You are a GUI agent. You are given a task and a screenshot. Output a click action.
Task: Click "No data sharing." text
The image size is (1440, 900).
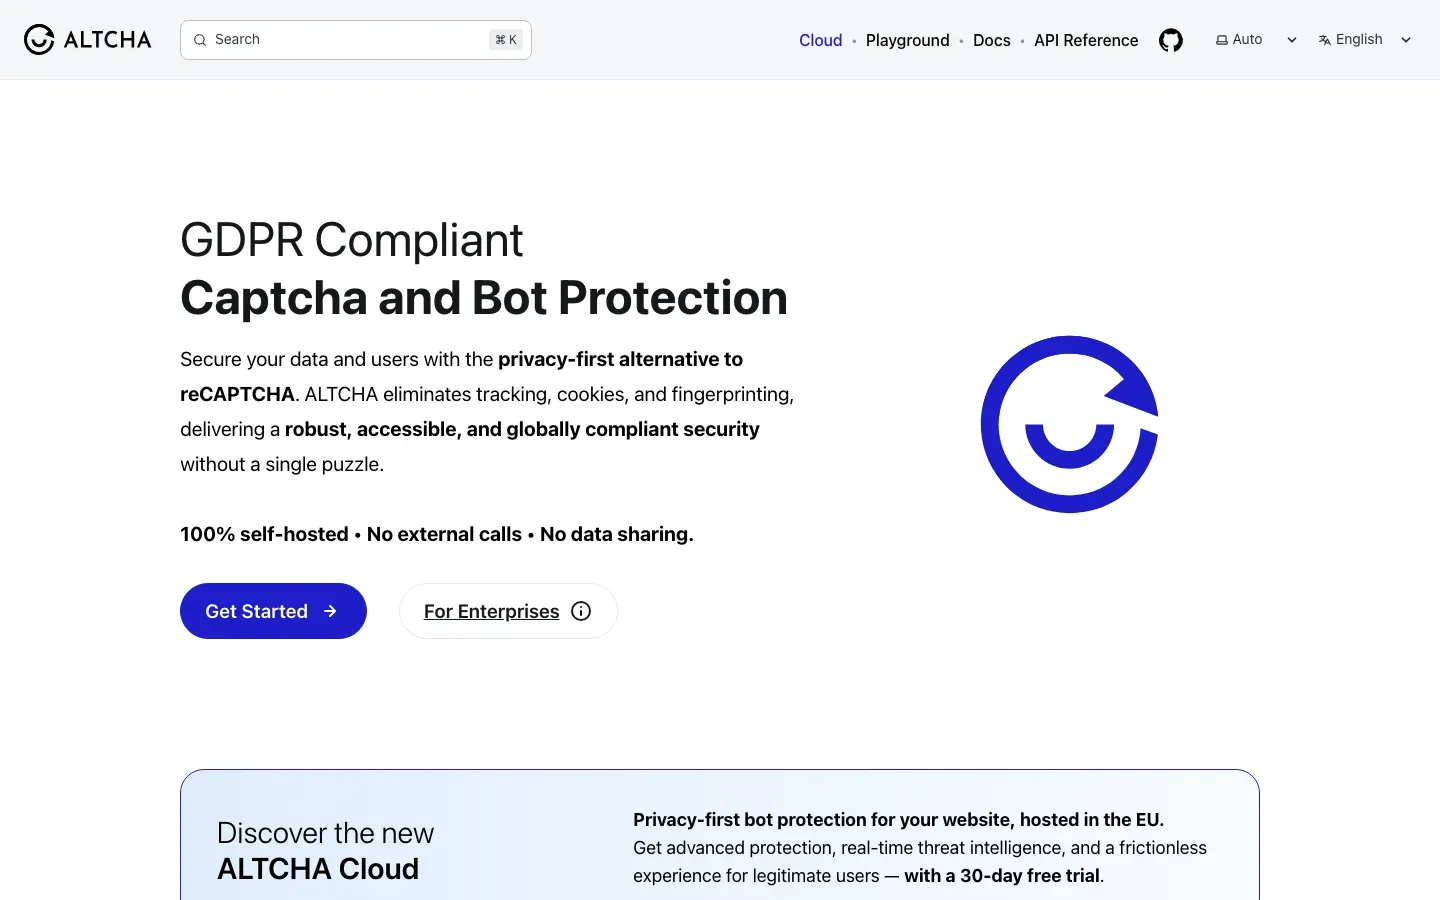(617, 534)
